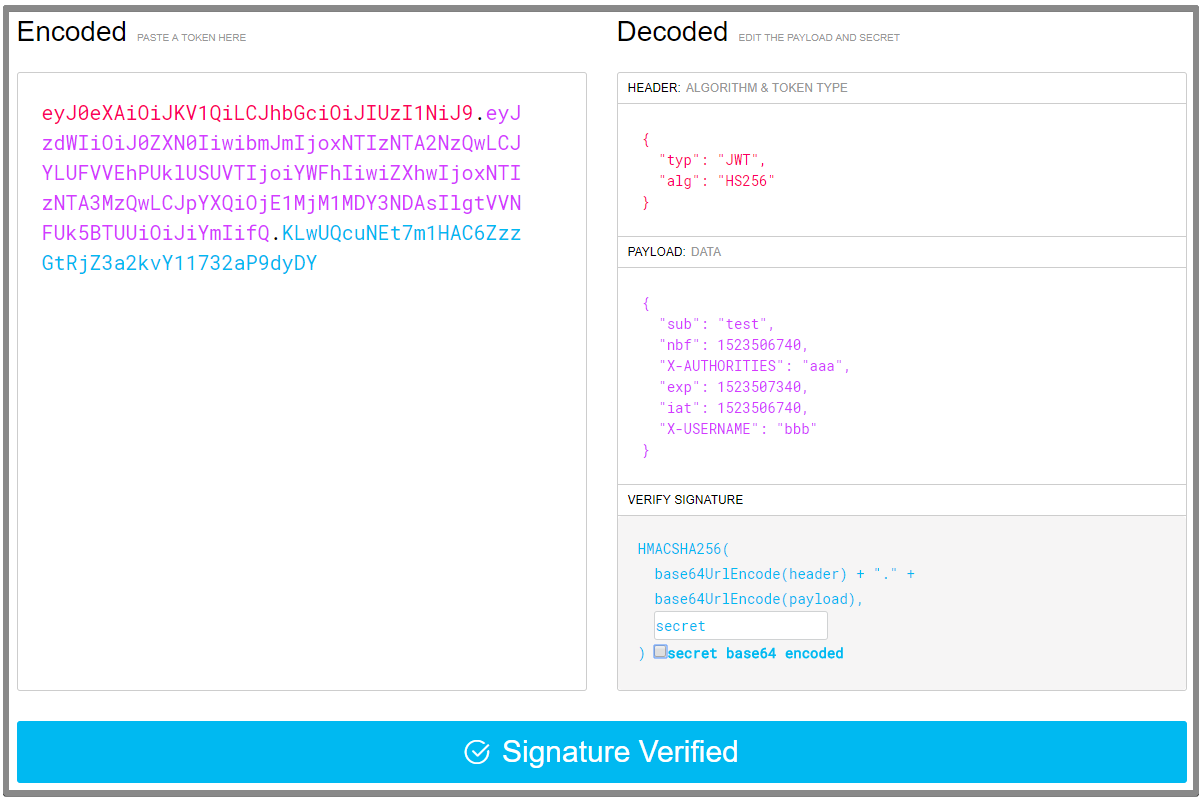
Task: Click the 'Decoded' heading
Action: point(672,32)
